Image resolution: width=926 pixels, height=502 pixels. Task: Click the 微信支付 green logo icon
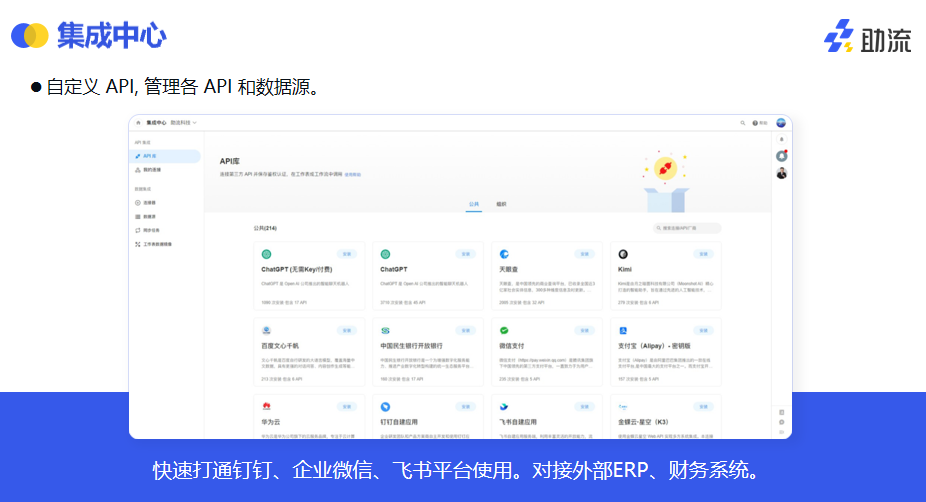[x=505, y=330]
